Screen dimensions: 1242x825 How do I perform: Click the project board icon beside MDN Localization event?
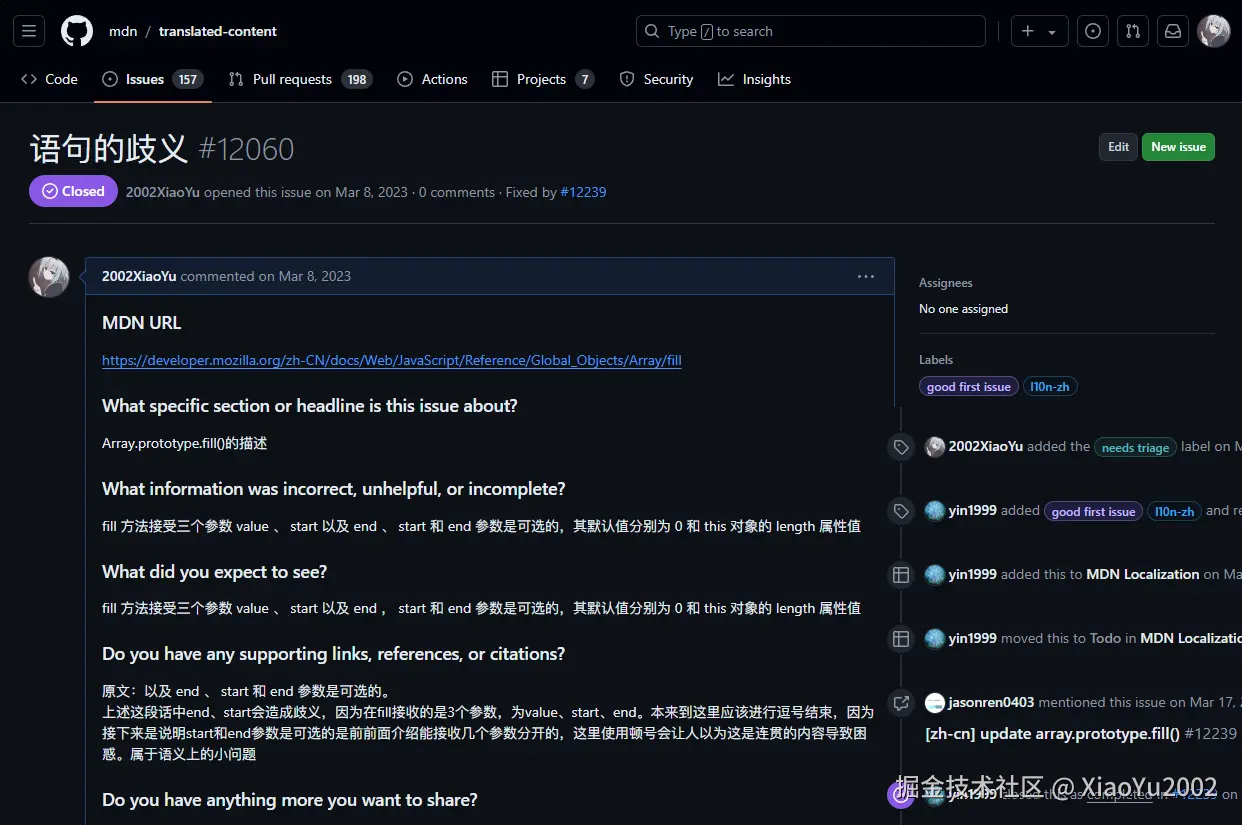pyautogui.click(x=900, y=574)
